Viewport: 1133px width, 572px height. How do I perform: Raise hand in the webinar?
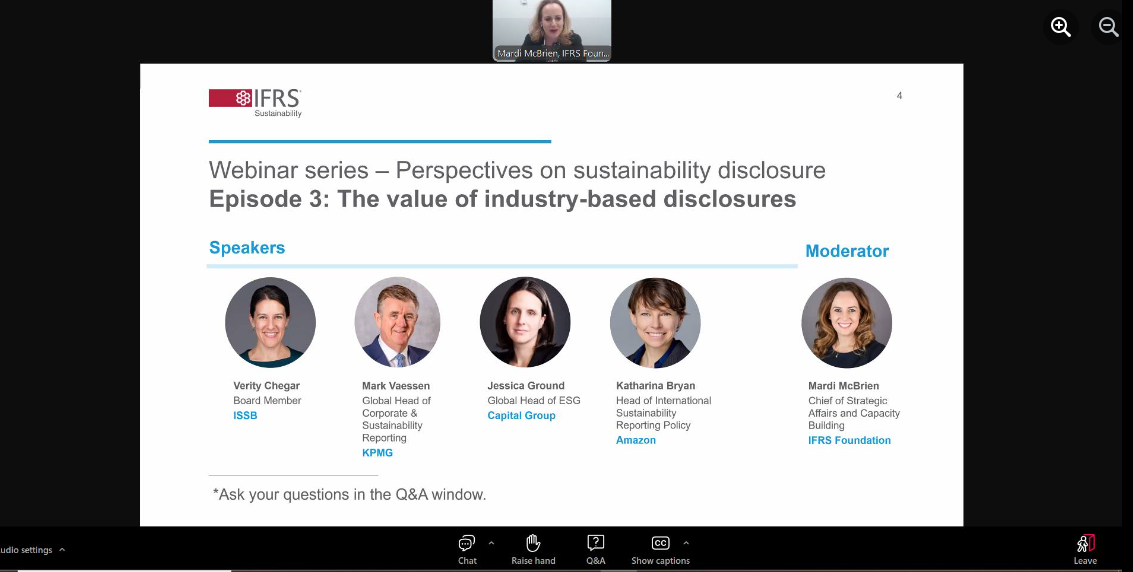tap(533, 550)
